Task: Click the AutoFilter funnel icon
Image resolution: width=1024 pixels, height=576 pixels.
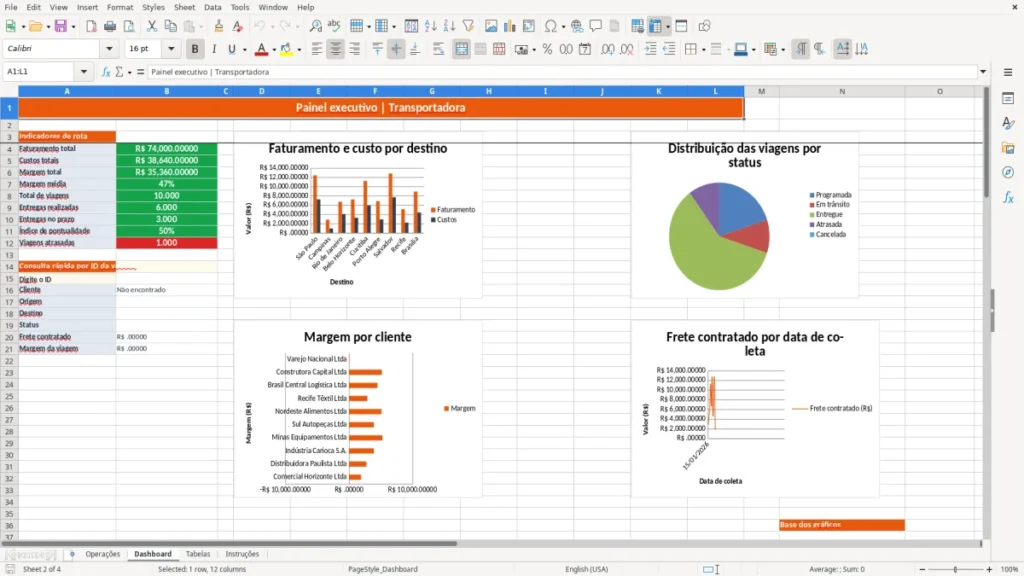Action: pyautogui.click(x=468, y=26)
